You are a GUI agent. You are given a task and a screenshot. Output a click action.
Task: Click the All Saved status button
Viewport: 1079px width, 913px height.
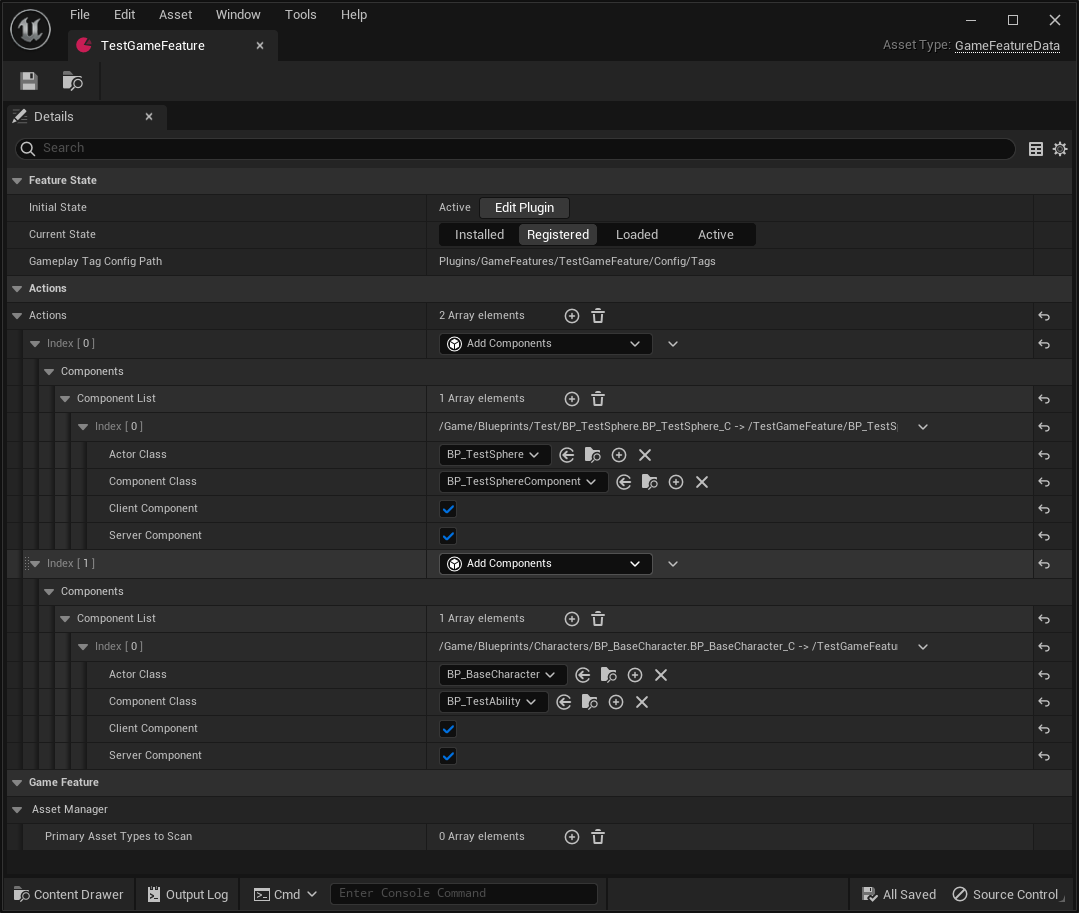(x=899, y=894)
